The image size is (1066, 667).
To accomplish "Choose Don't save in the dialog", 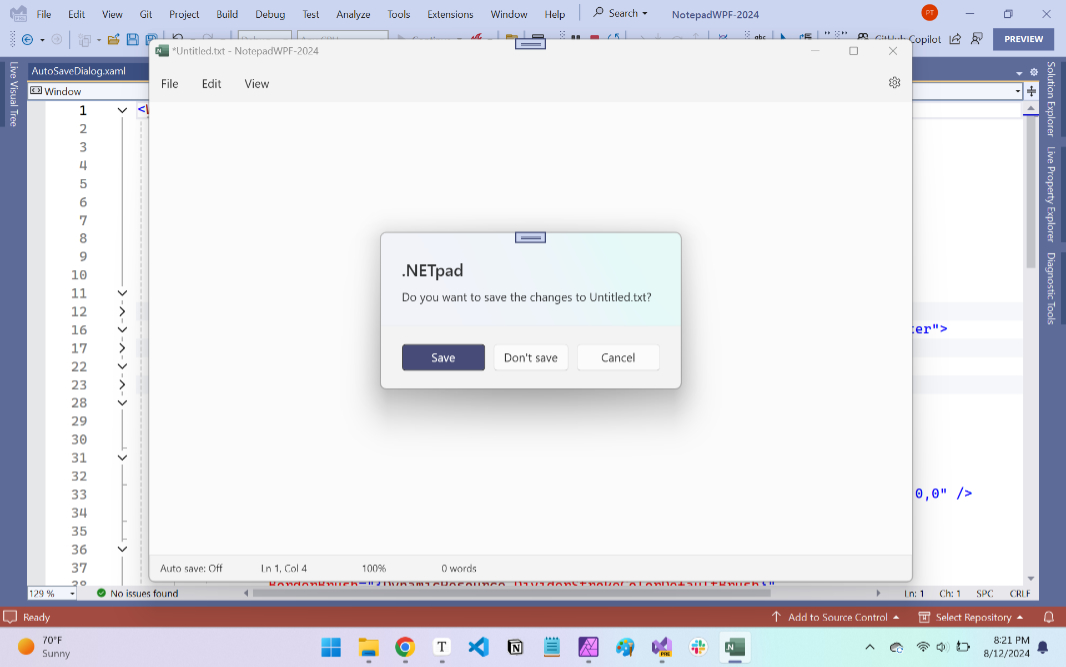I will (531, 358).
